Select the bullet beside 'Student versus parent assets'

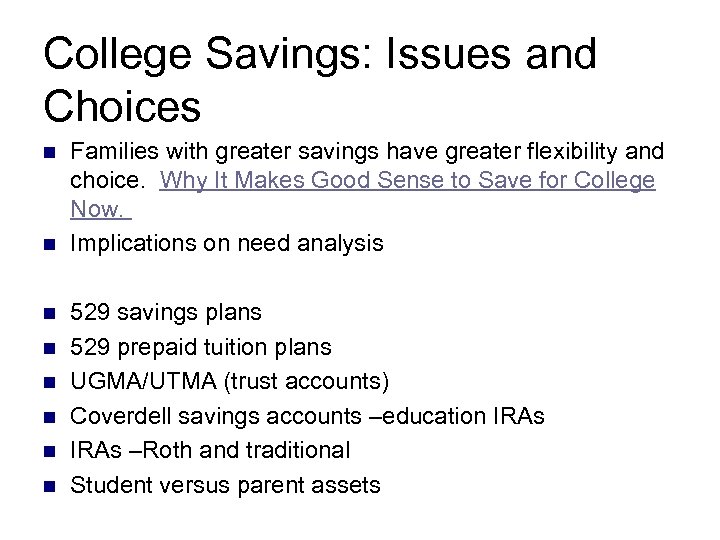[x=47, y=487]
